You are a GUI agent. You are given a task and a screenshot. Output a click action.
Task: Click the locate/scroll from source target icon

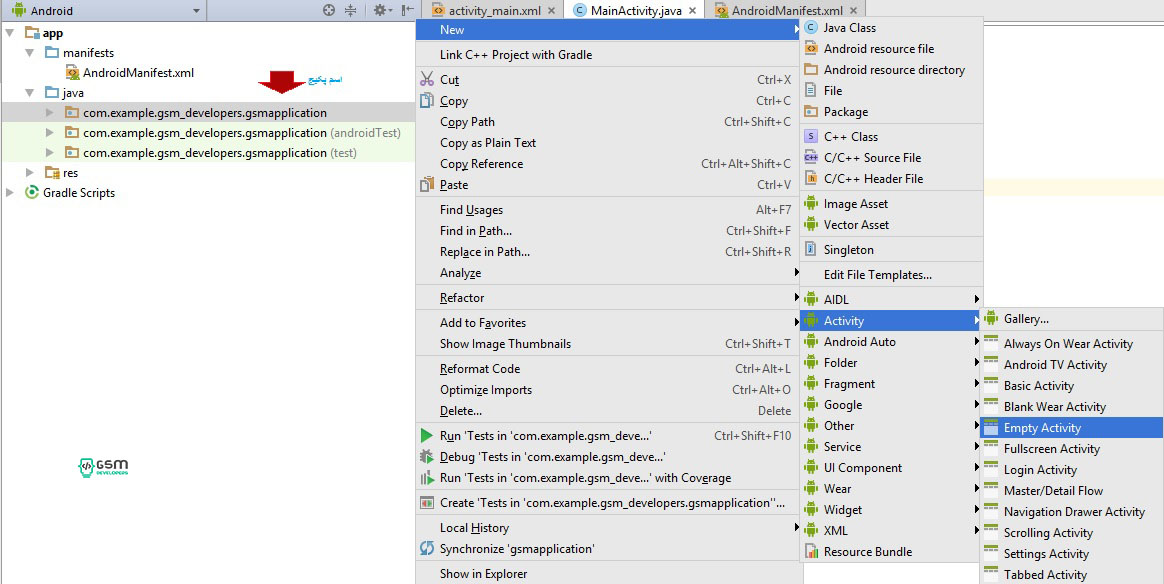[x=329, y=10]
